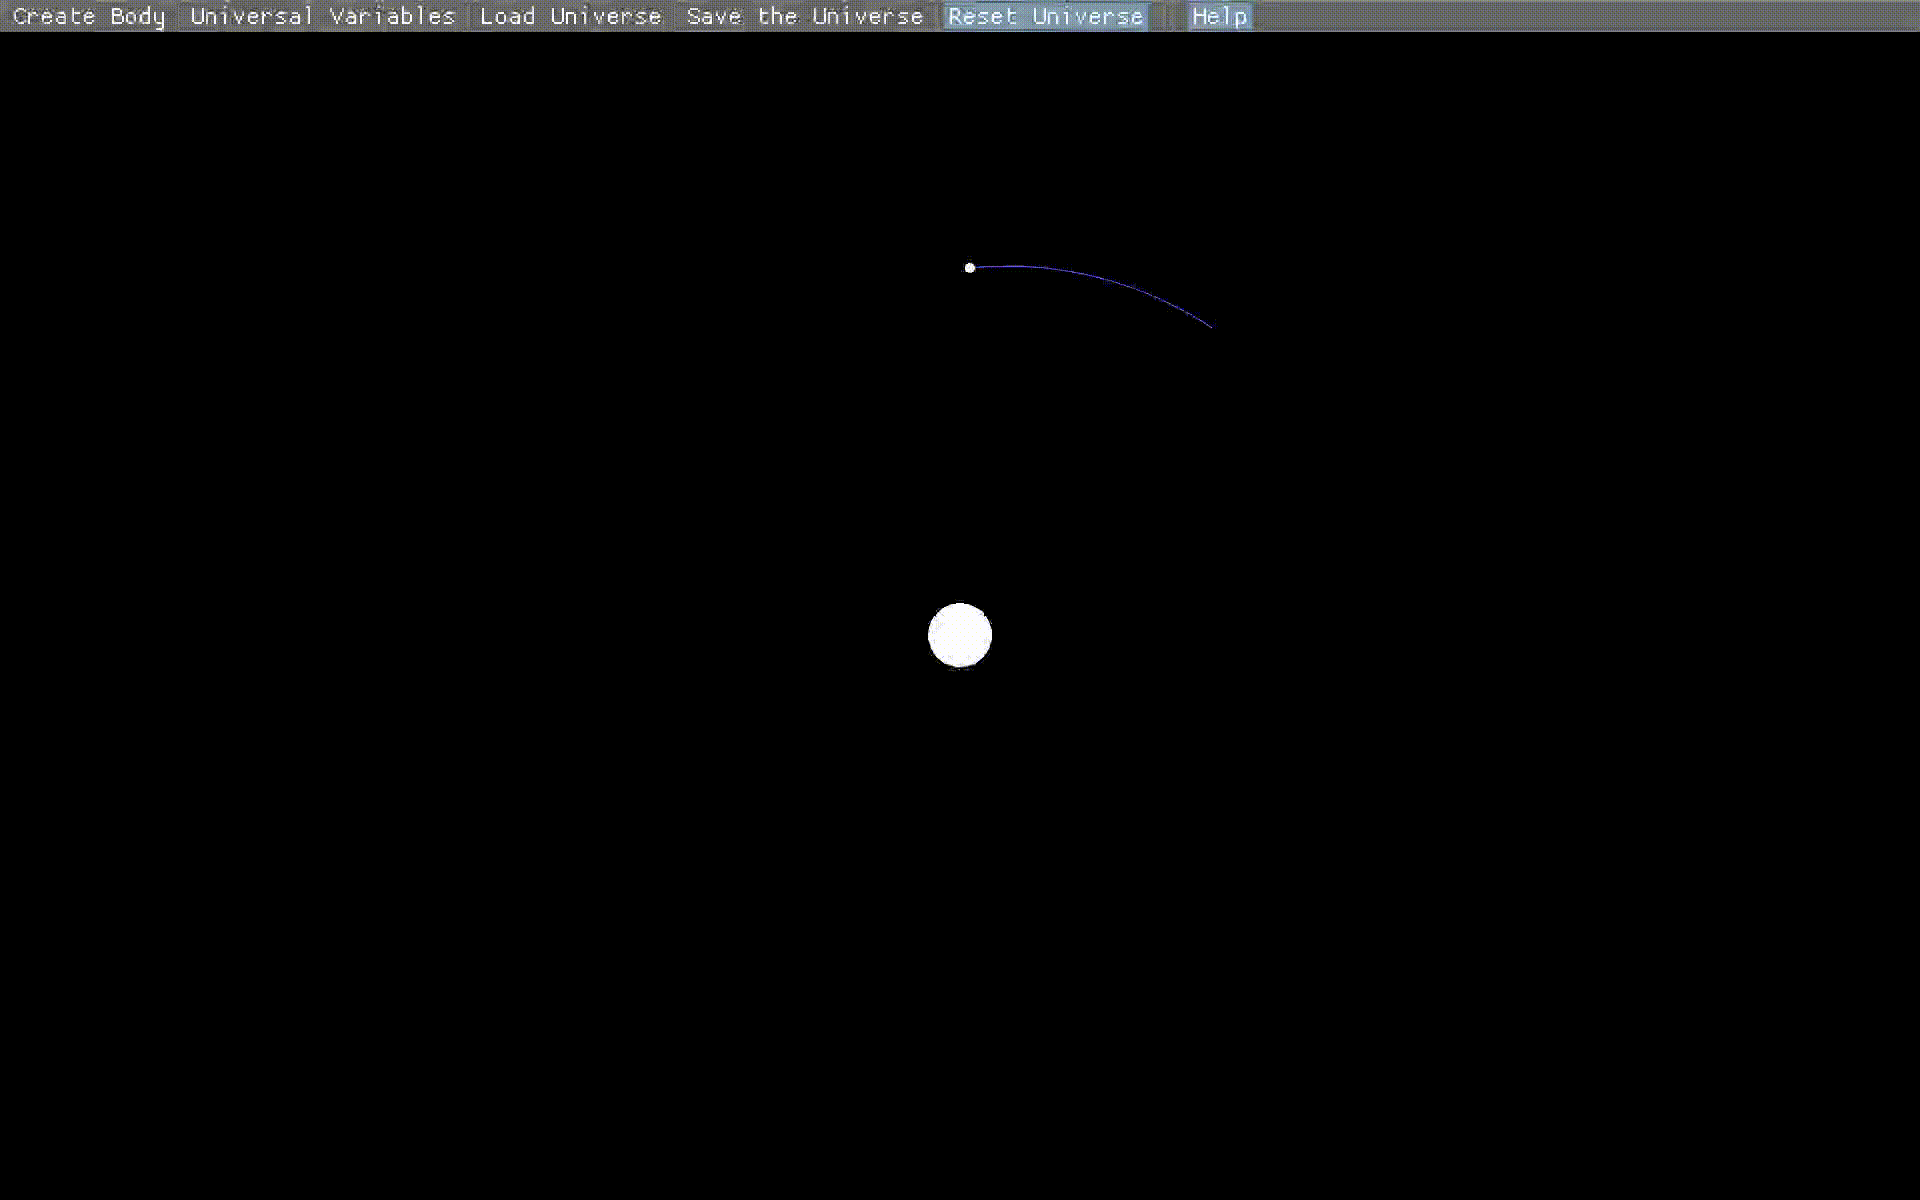Click the yellow dot starting the trail

pyautogui.click(x=969, y=267)
